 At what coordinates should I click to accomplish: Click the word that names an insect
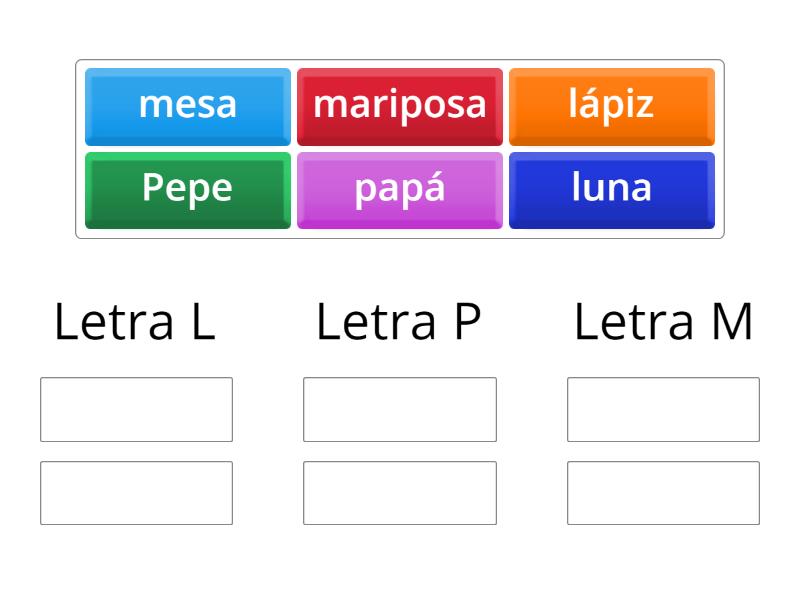coord(399,104)
